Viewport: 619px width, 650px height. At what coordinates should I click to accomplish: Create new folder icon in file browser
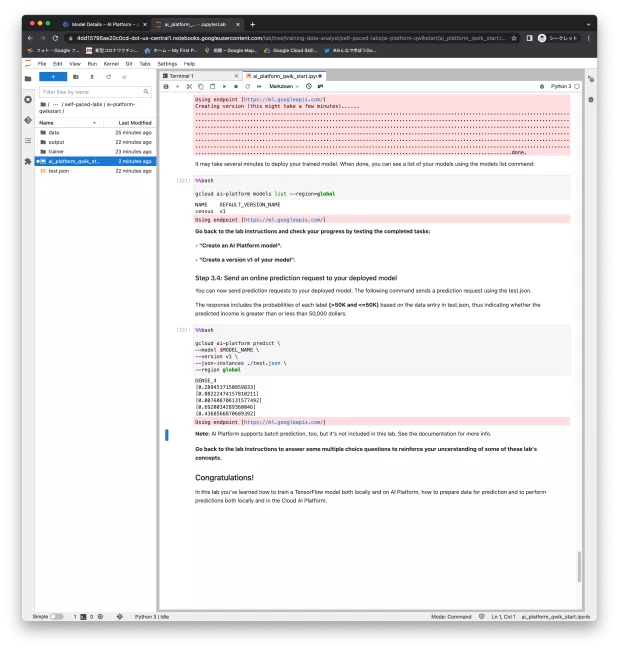tap(75, 77)
